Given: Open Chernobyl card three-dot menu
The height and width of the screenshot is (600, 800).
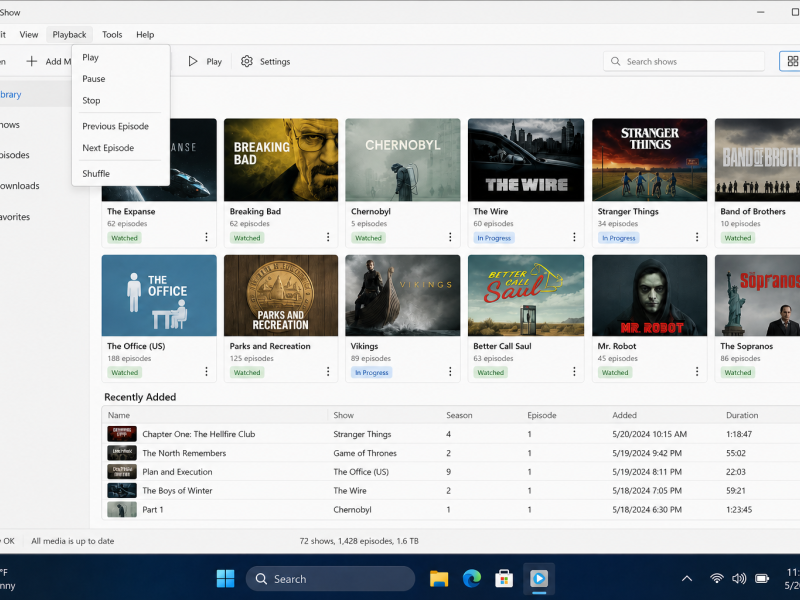Looking at the screenshot, I should (450, 237).
